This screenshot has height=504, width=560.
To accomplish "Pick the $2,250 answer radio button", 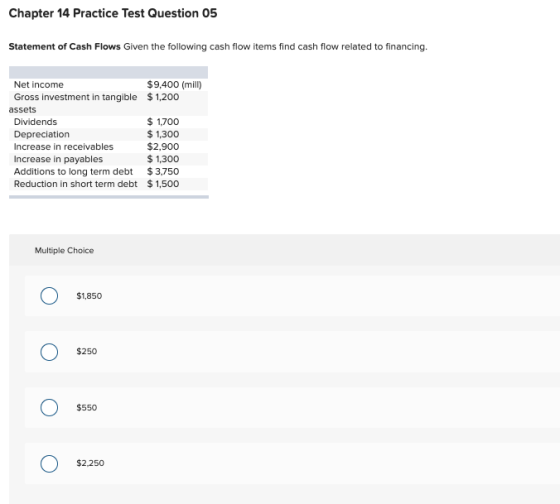I will (49, 464).
